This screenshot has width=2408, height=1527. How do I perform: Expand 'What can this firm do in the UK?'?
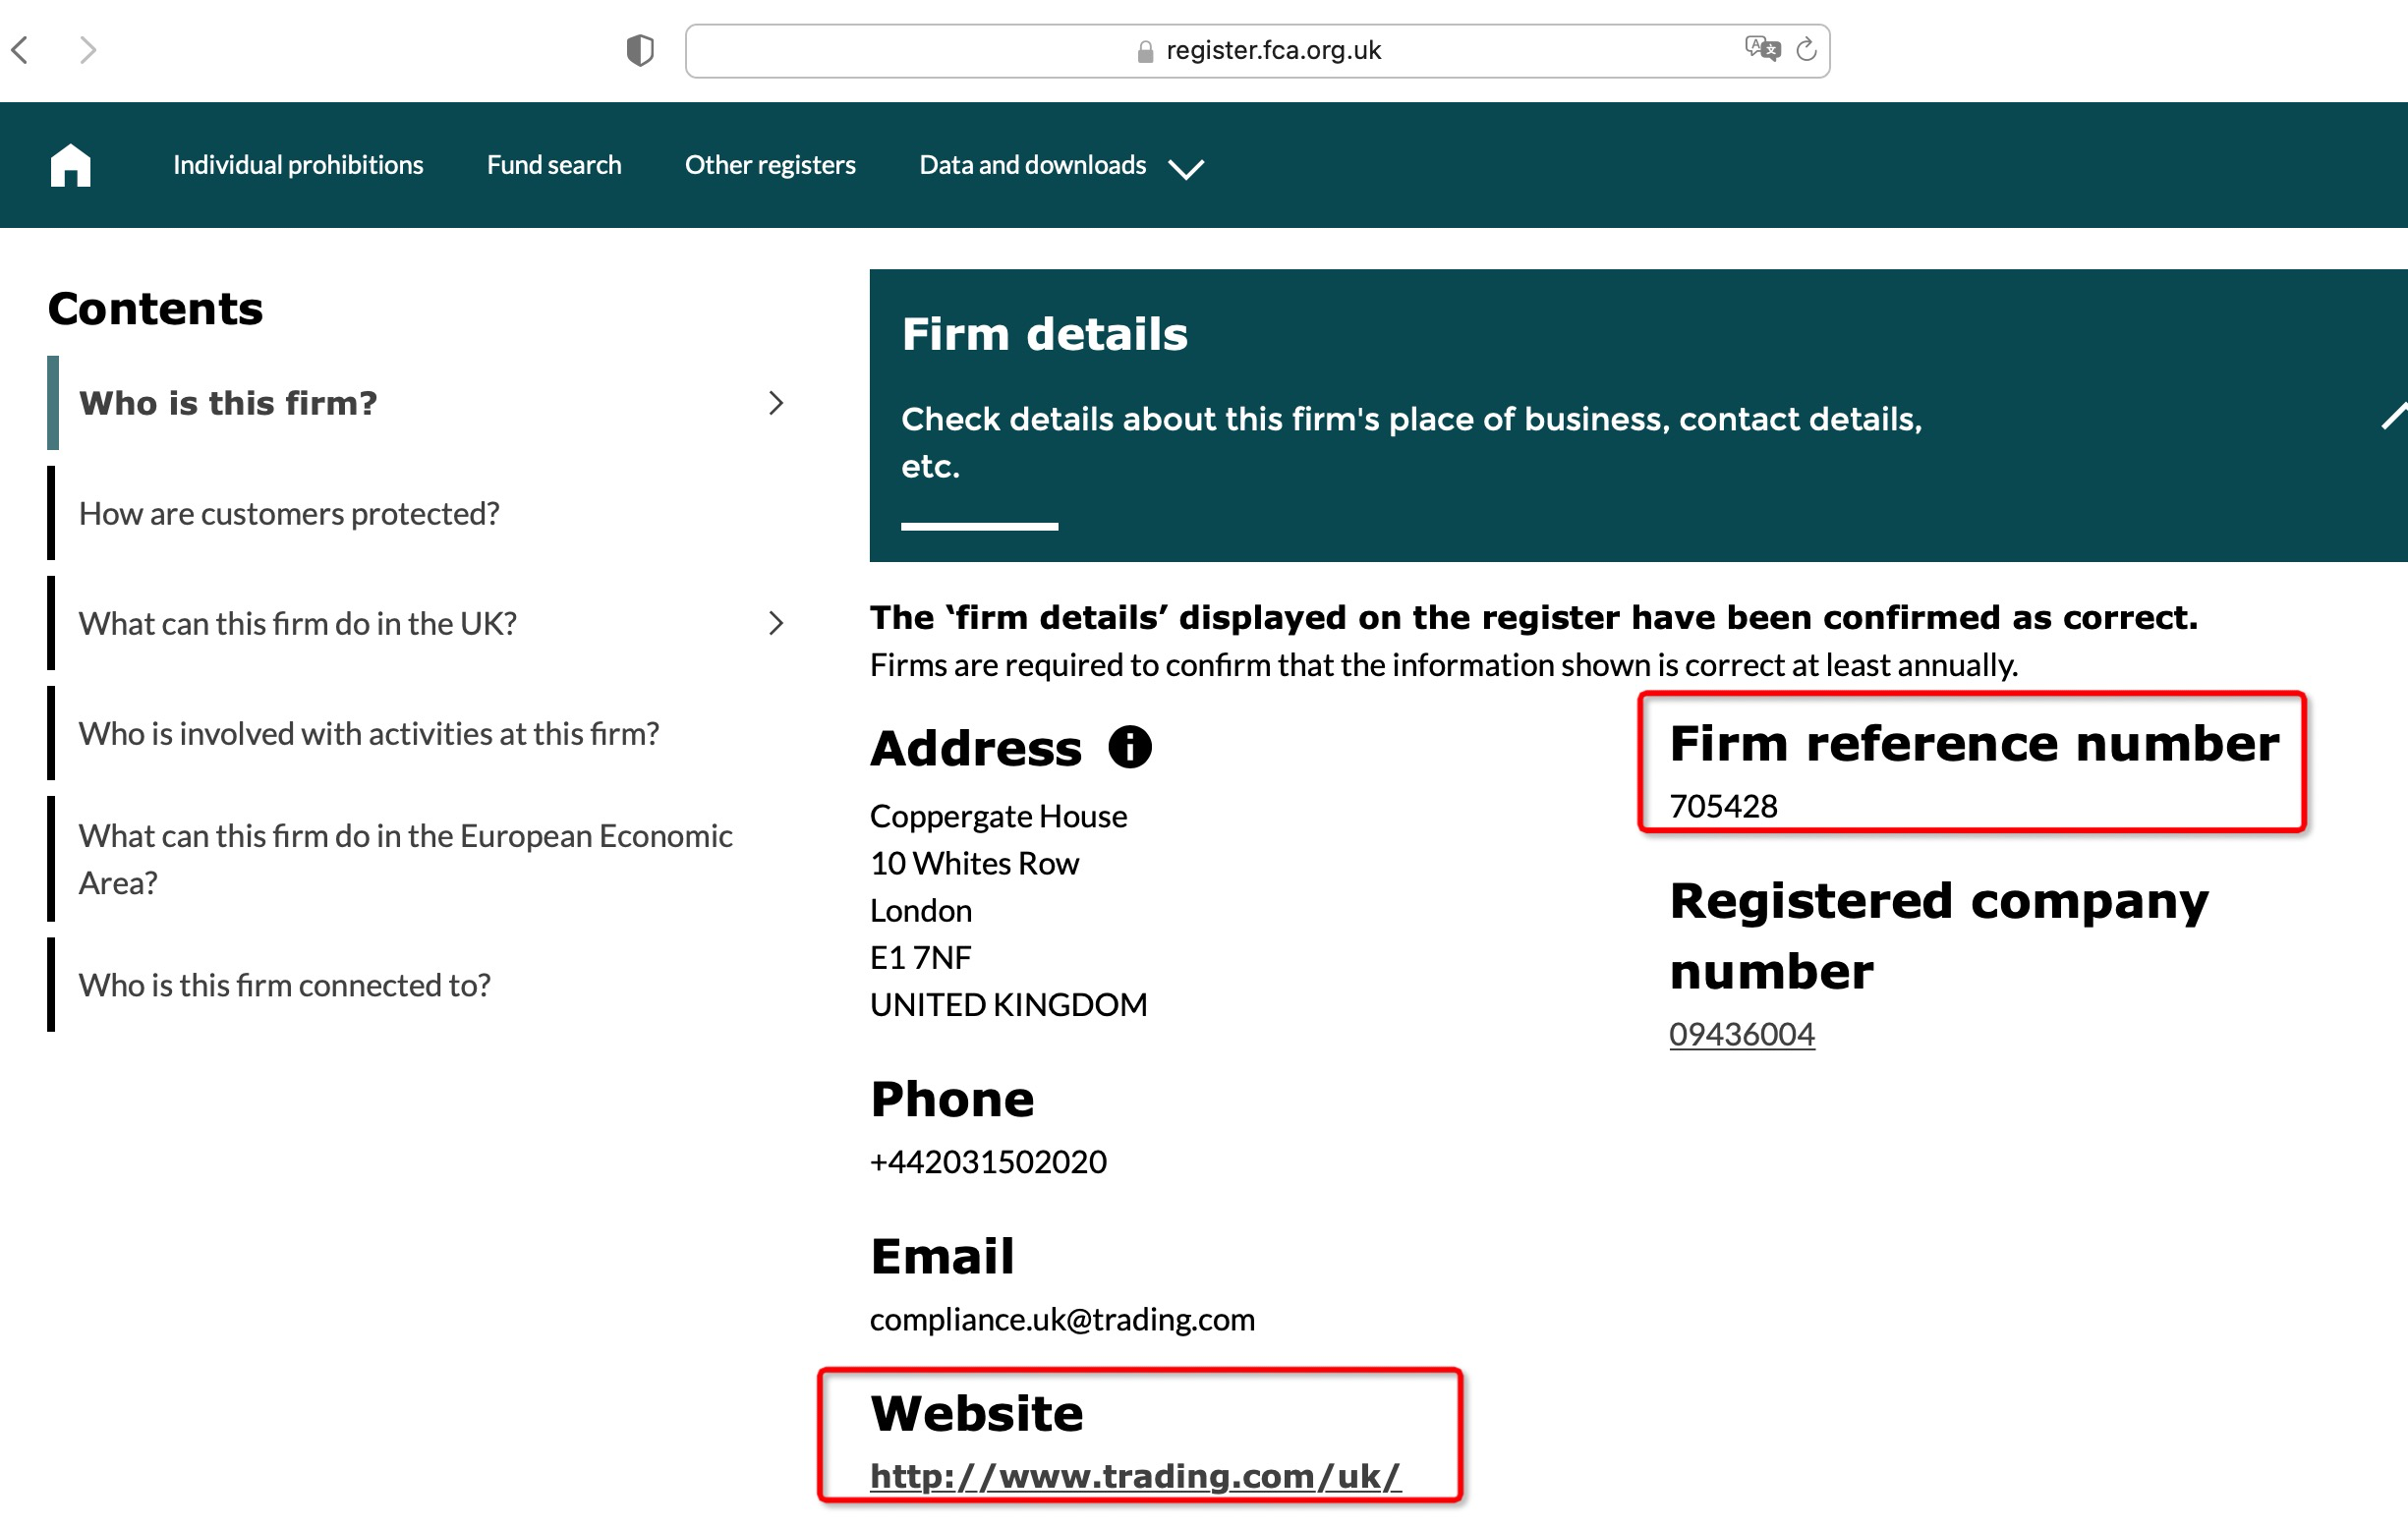point(775,623)
